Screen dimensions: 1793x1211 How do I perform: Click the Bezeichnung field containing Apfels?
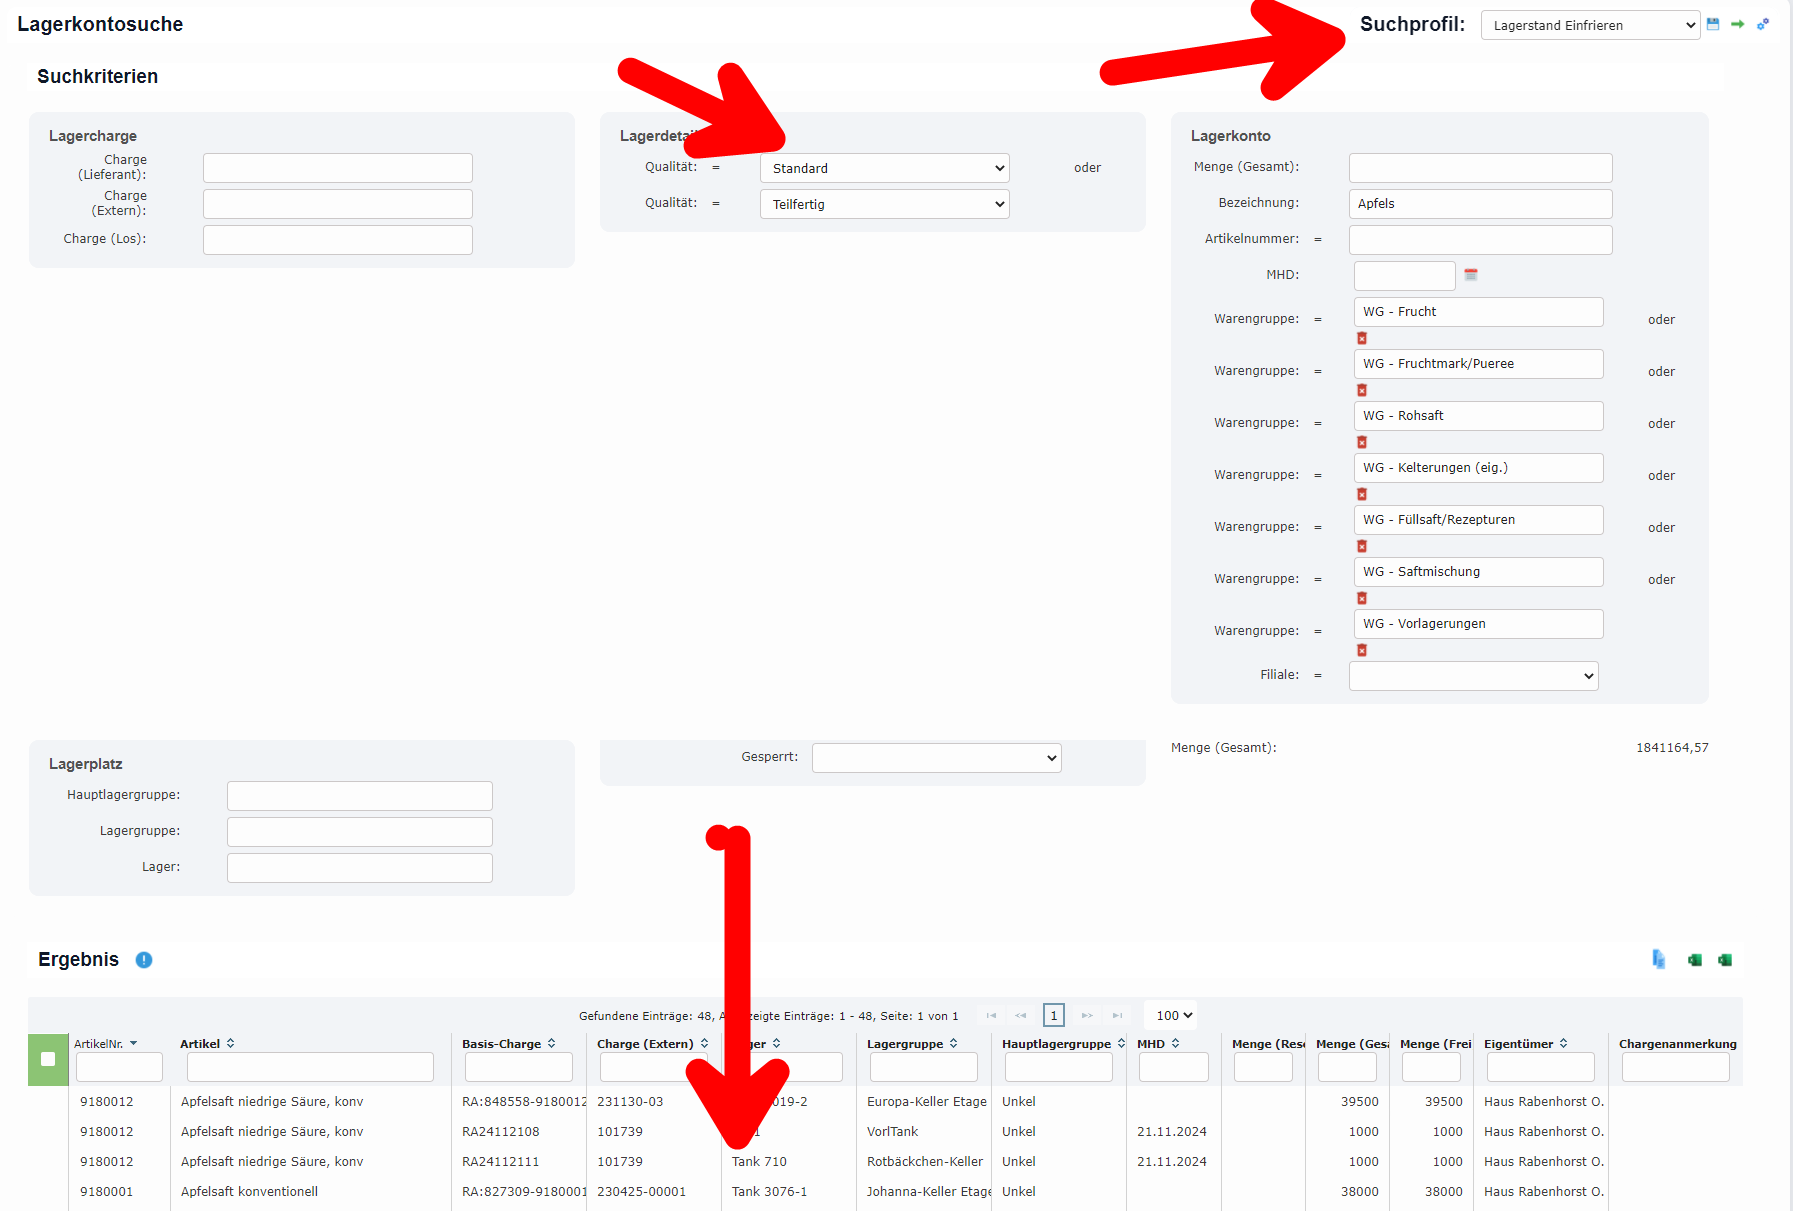1480,204
